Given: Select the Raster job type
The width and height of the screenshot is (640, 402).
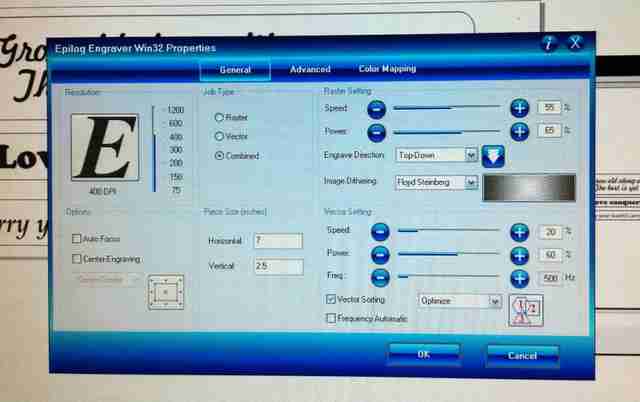Looking at the screenshot, I should [219, 118].
